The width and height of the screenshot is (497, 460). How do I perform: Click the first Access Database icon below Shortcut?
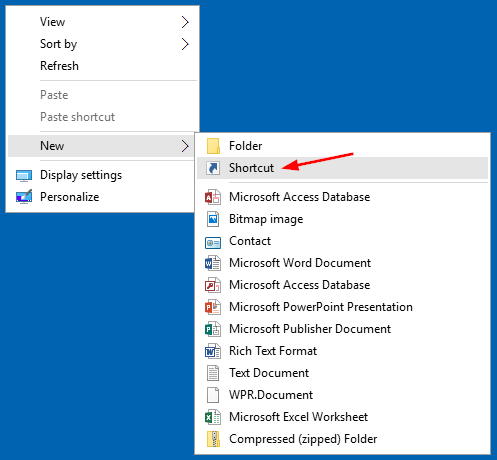point(213,197)
